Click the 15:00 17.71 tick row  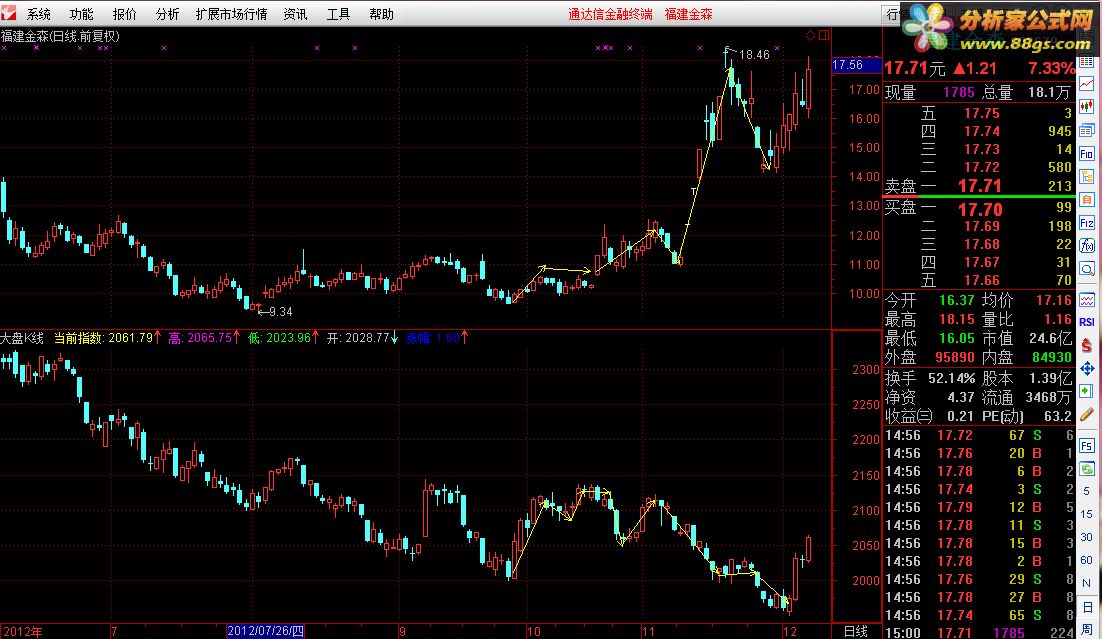pos(979,633)
